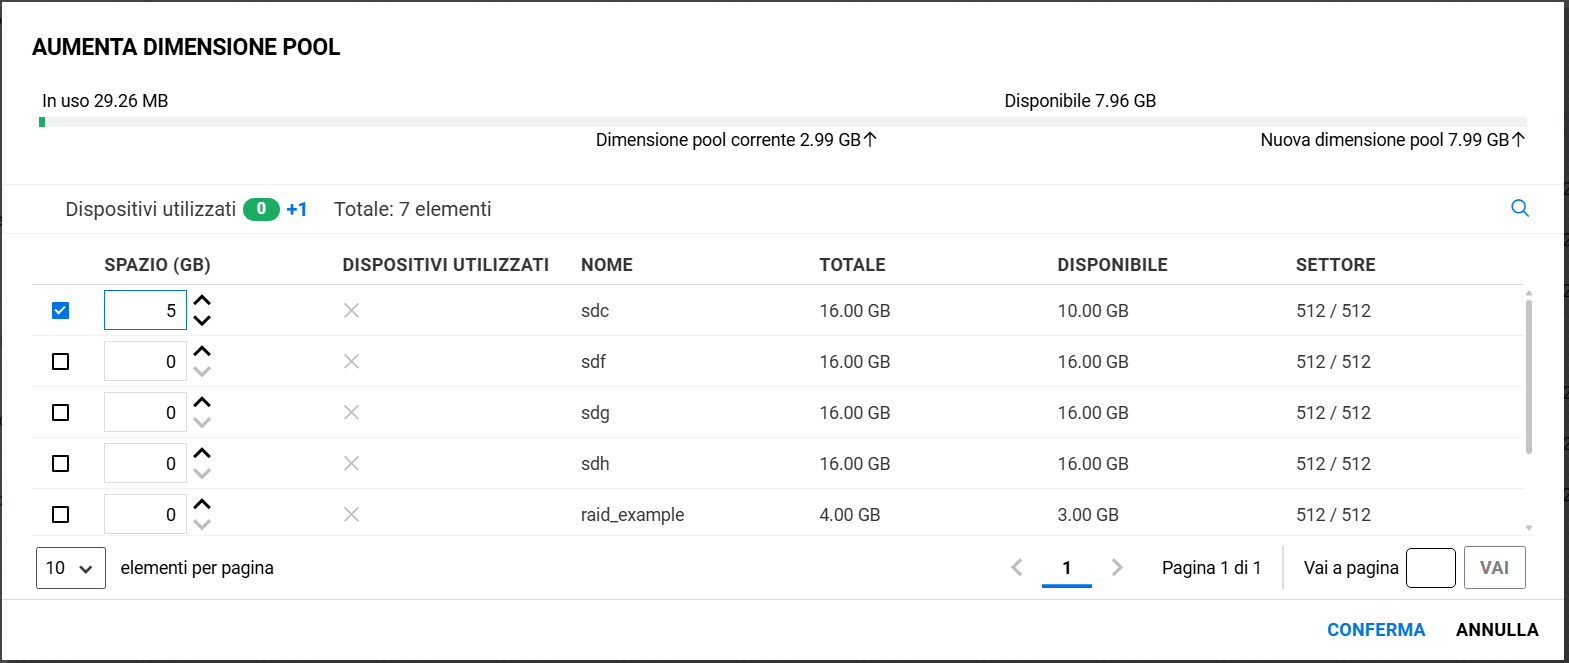Screen dimensions: 1569x663
Task: Open the elements per page dropdown
Action: pos(70,568)
